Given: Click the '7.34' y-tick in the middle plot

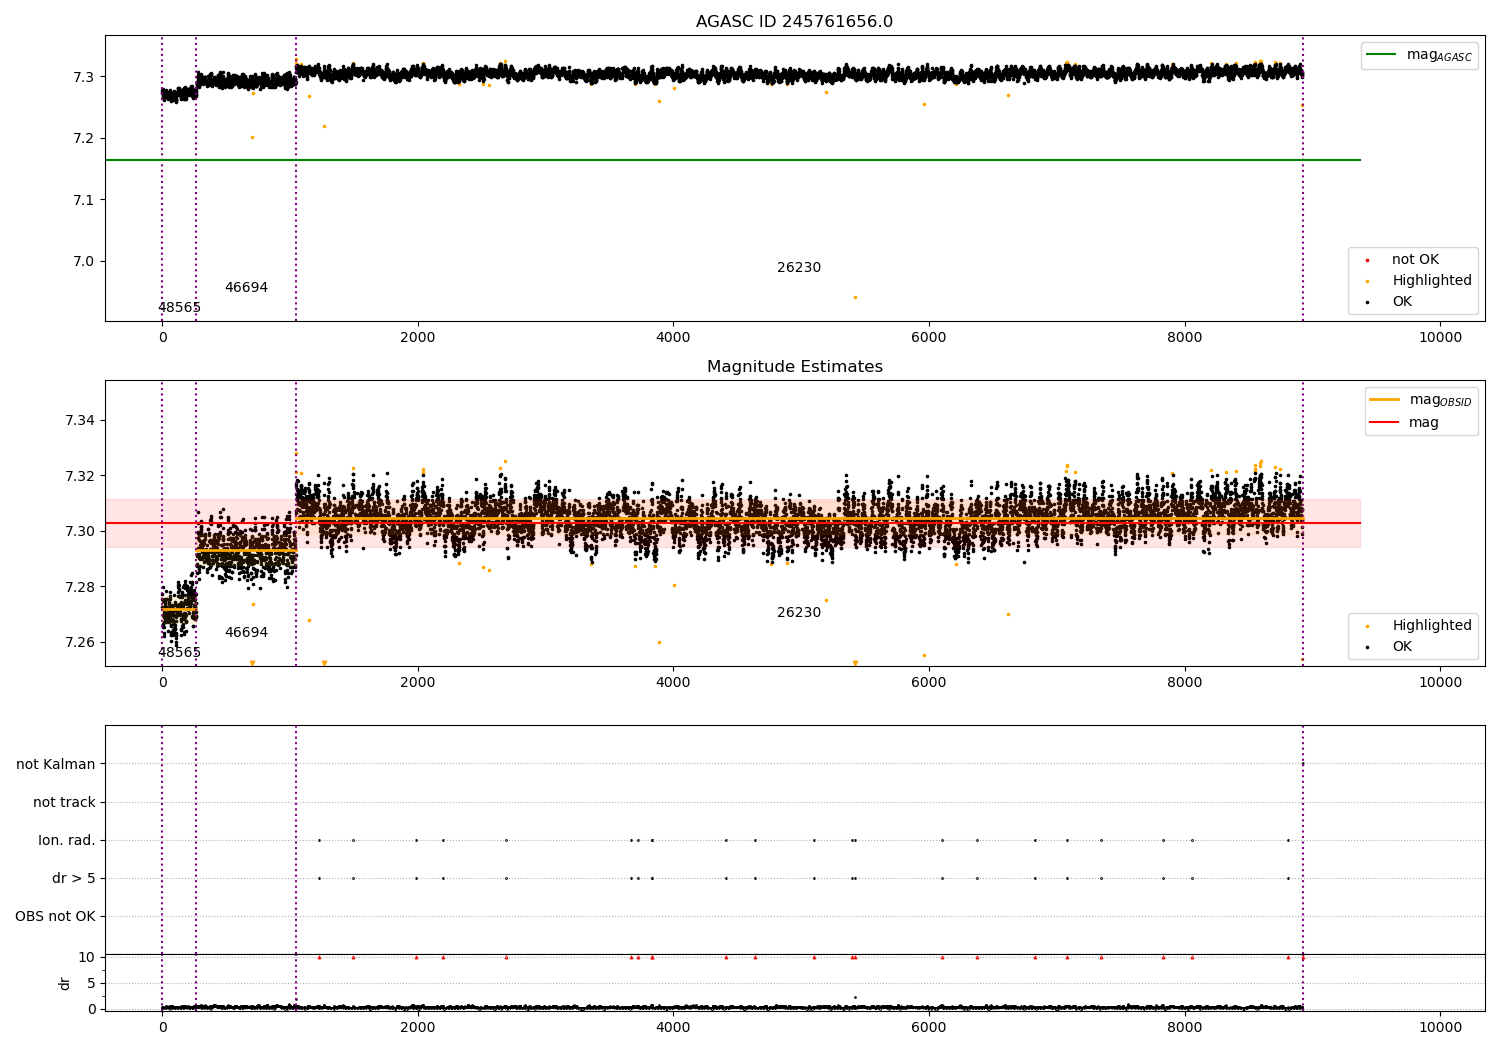Looking at the screenshot, I should pyautogui.click(x=80, y=420).
